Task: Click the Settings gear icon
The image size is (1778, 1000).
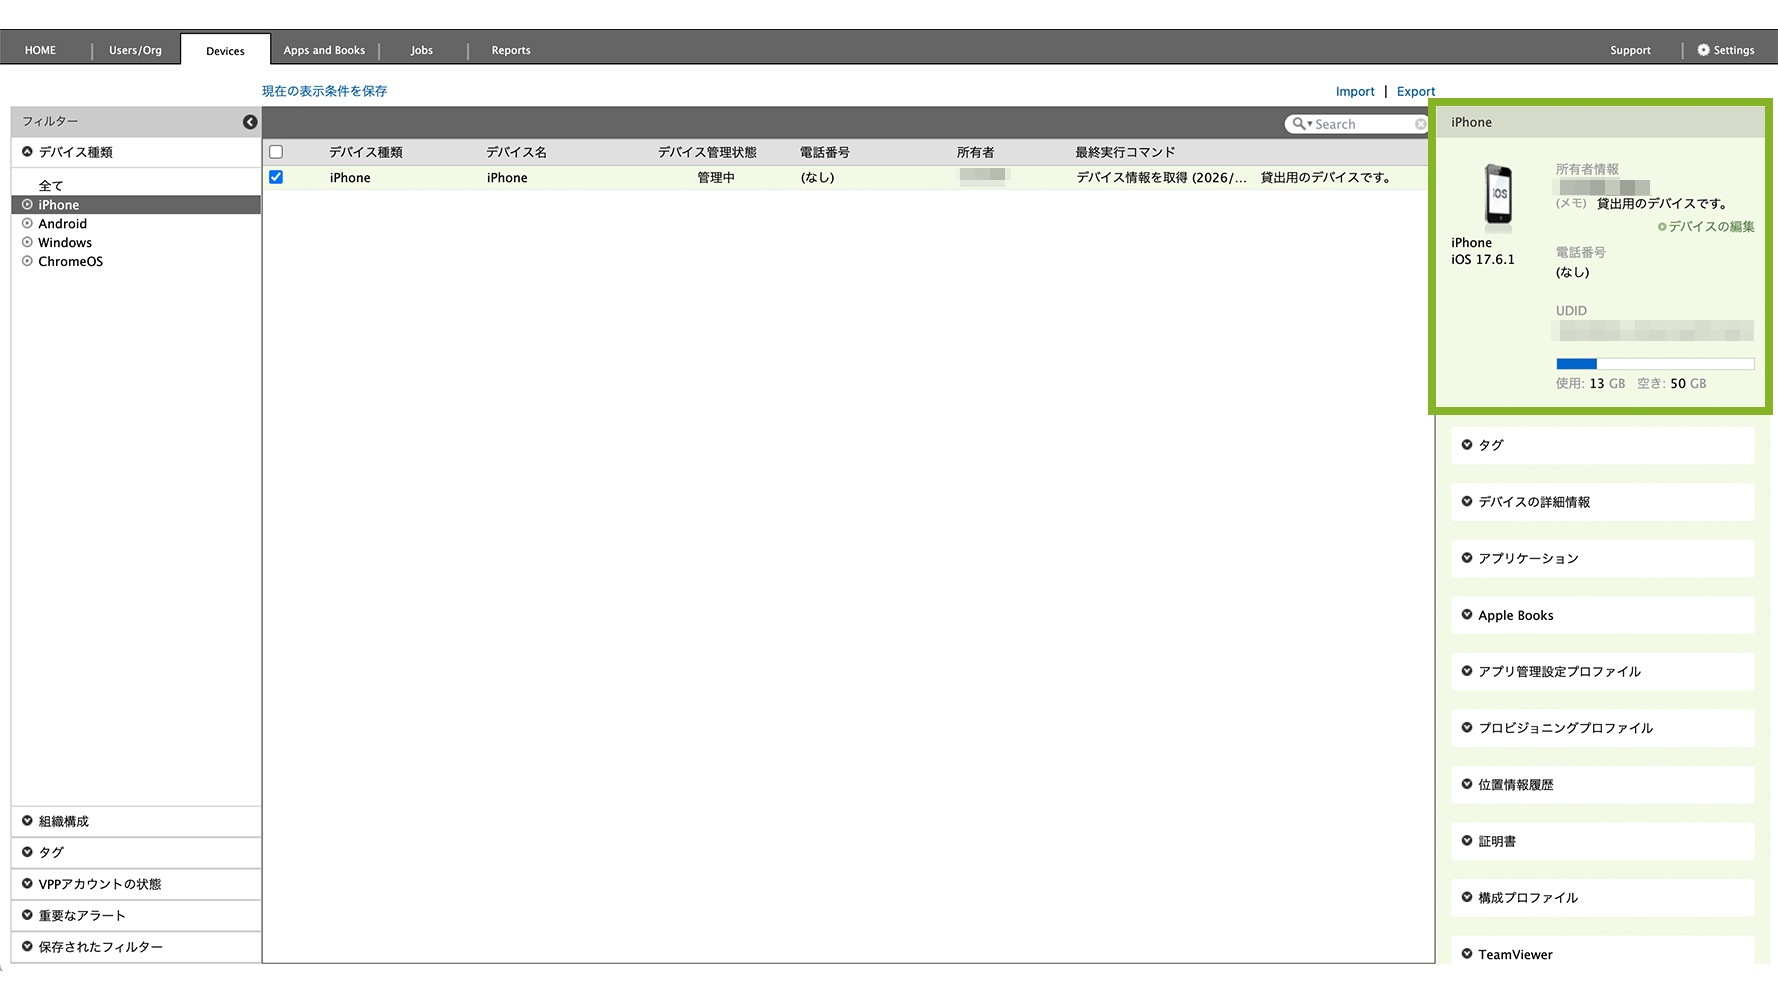Action: 1703,50
